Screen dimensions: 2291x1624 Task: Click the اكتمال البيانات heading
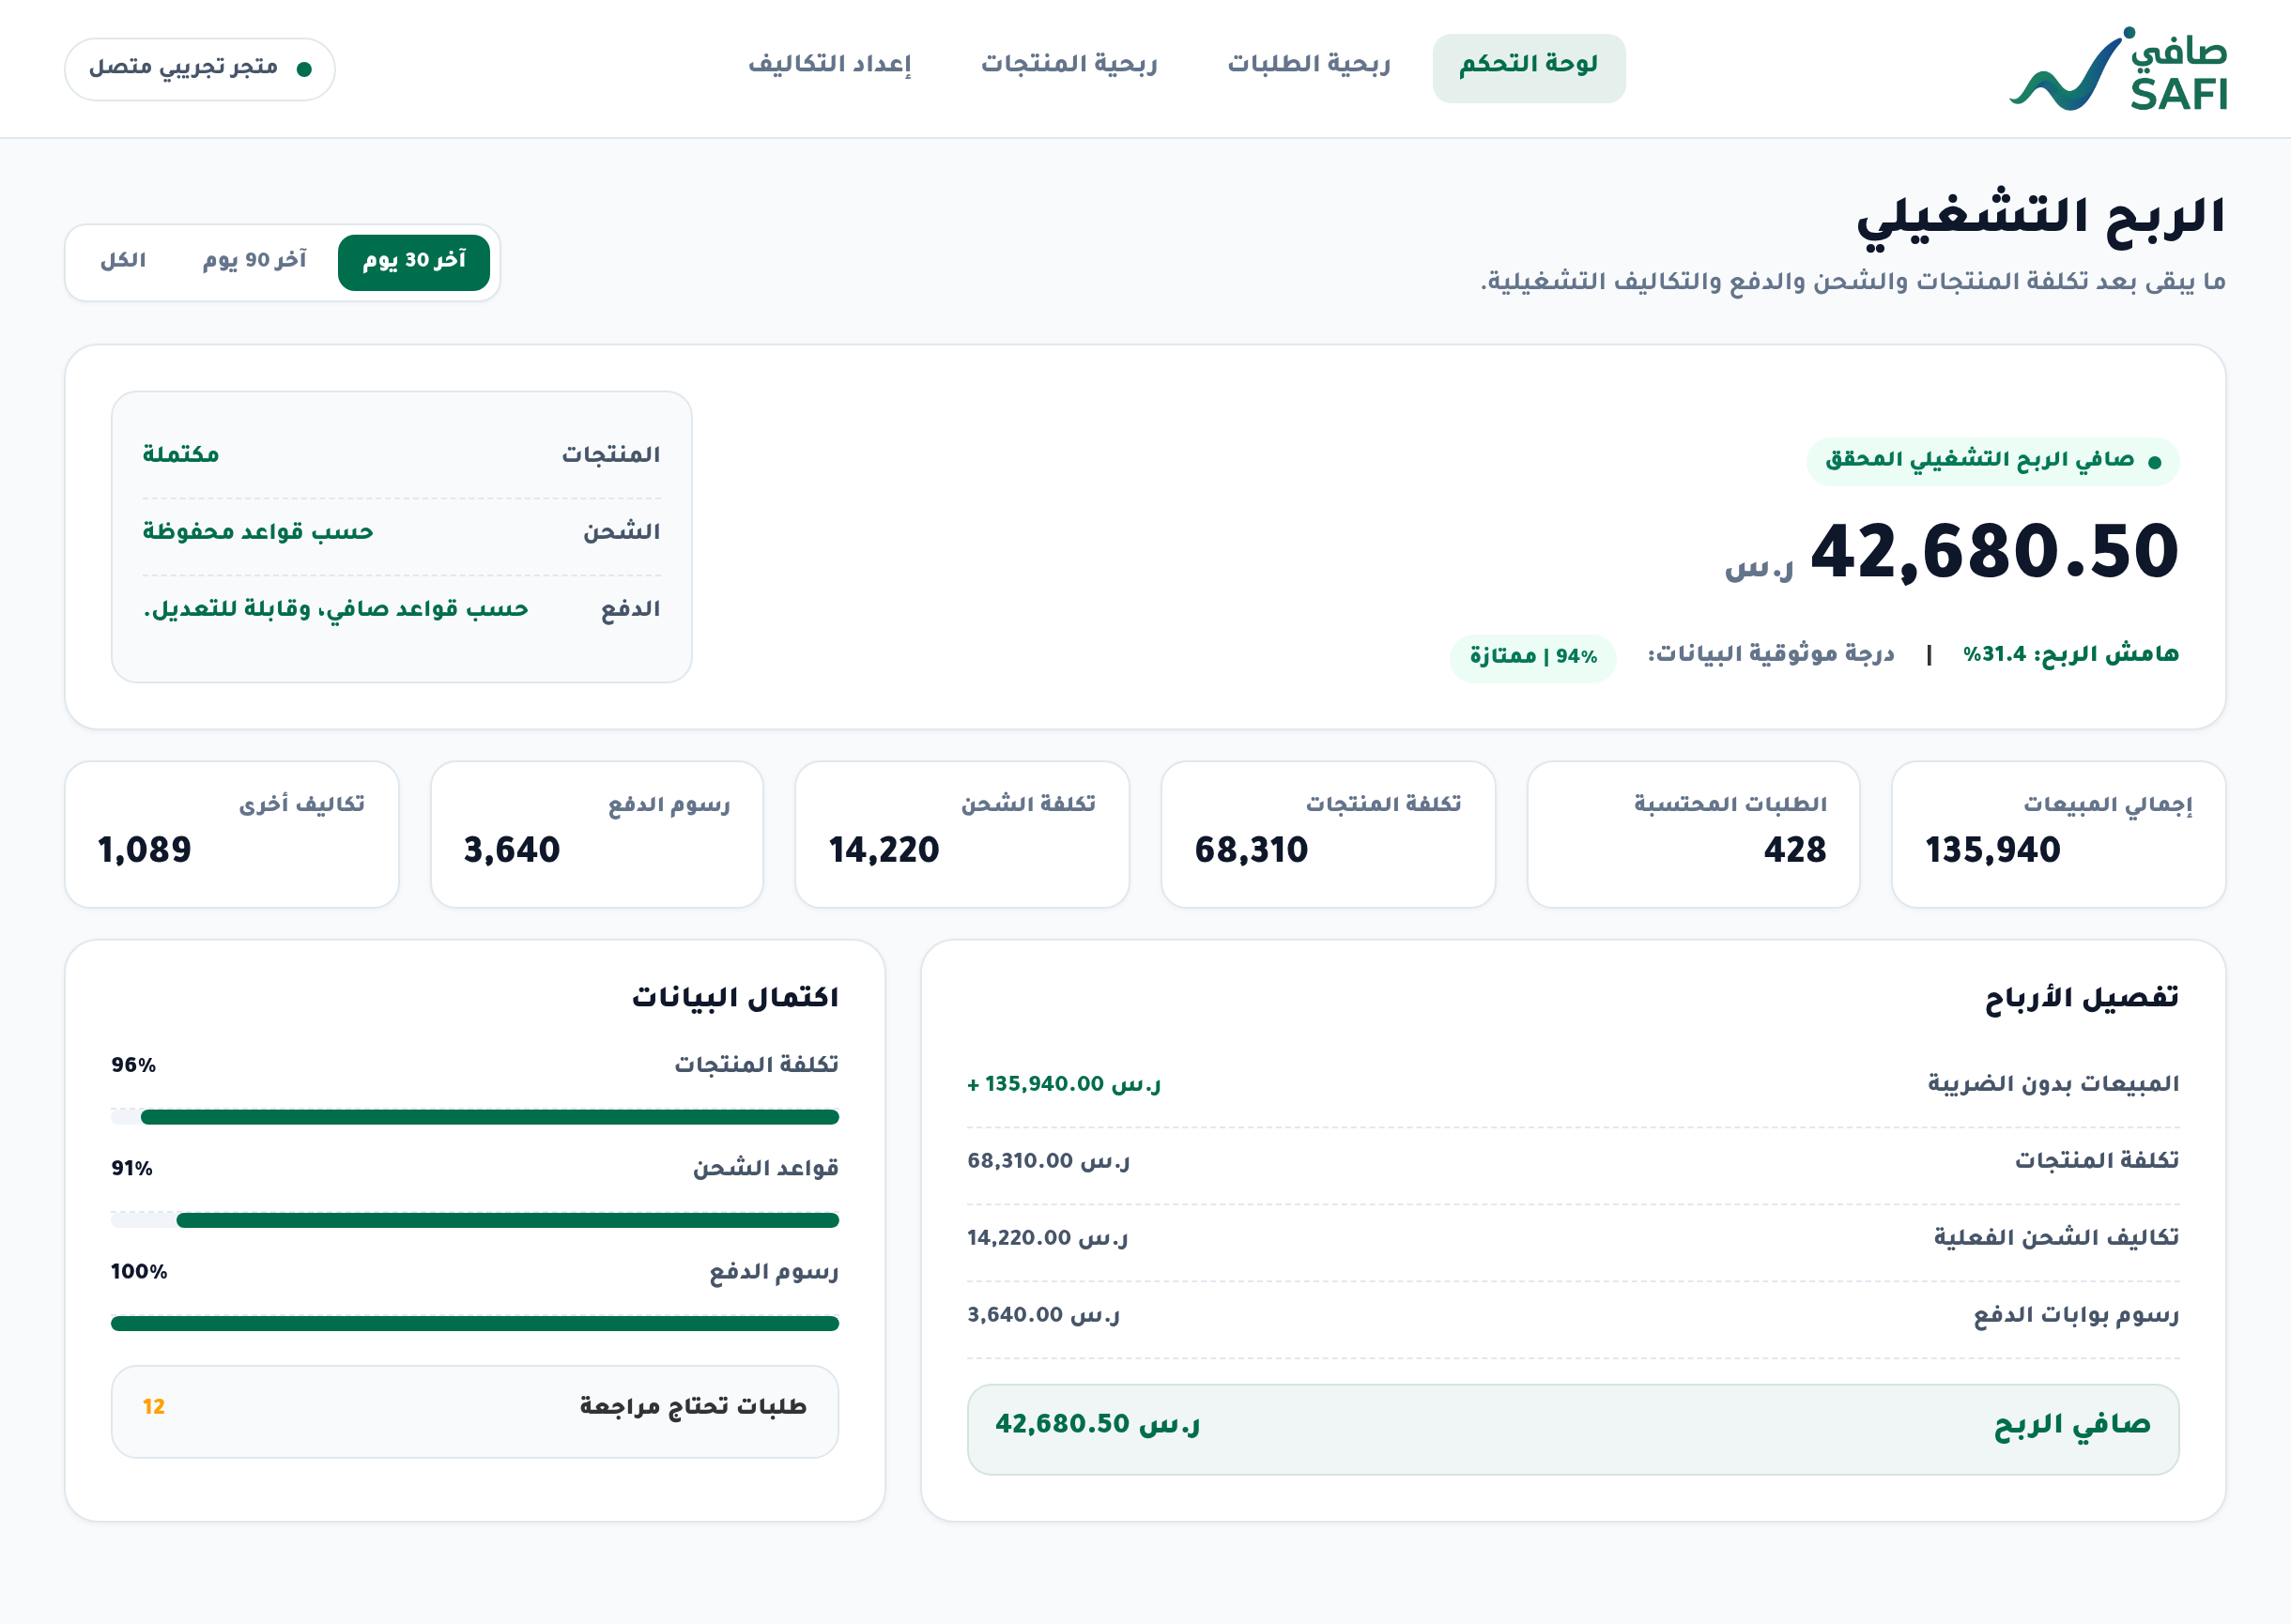[735, 998]
